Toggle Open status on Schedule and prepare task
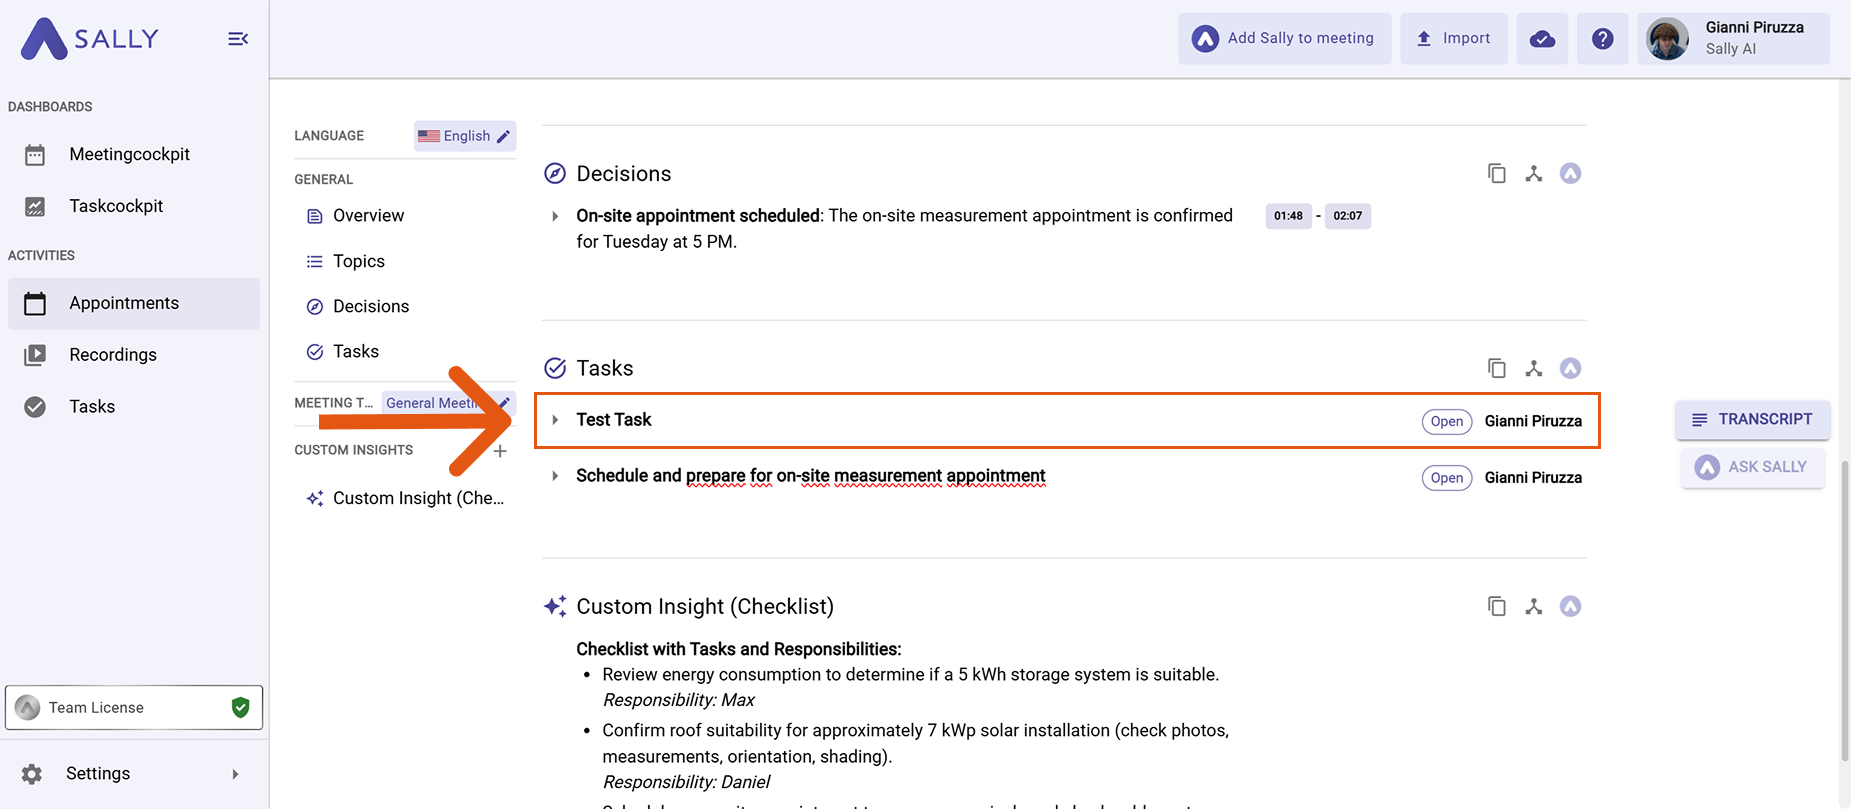 click(x=1446, y=477)
